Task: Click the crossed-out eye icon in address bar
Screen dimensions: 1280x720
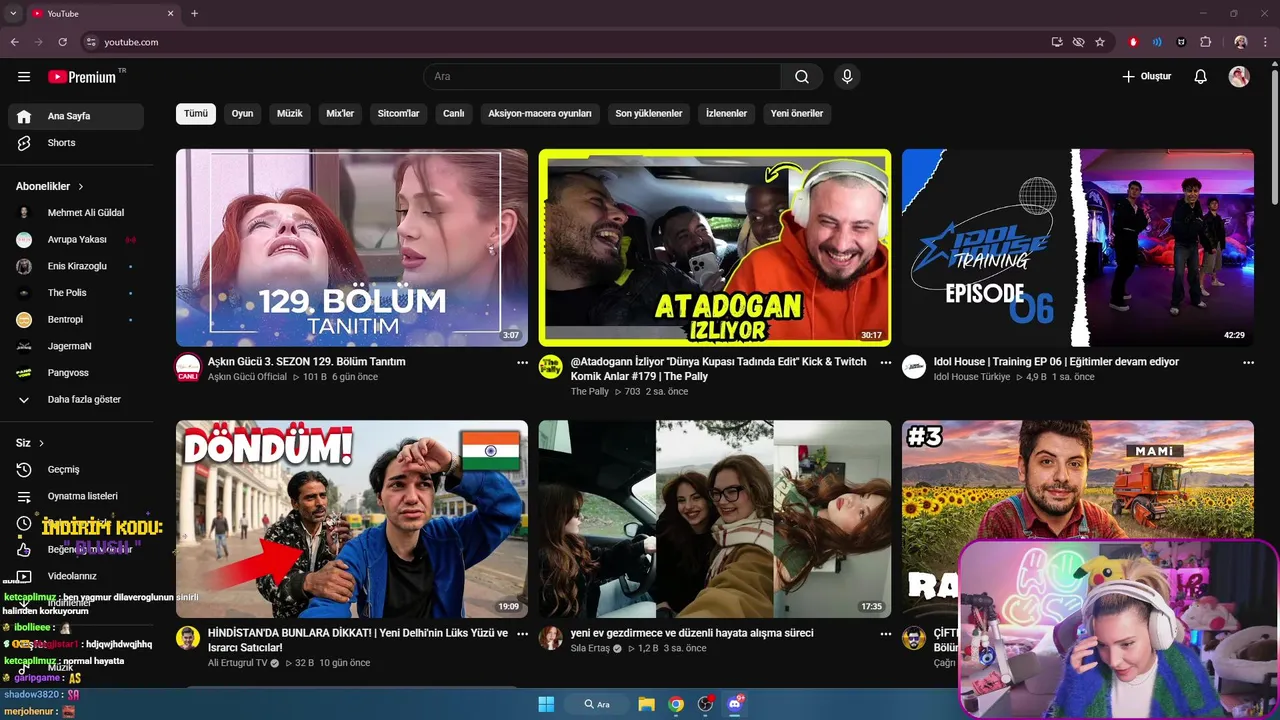Action: [x=1078, y=42]
